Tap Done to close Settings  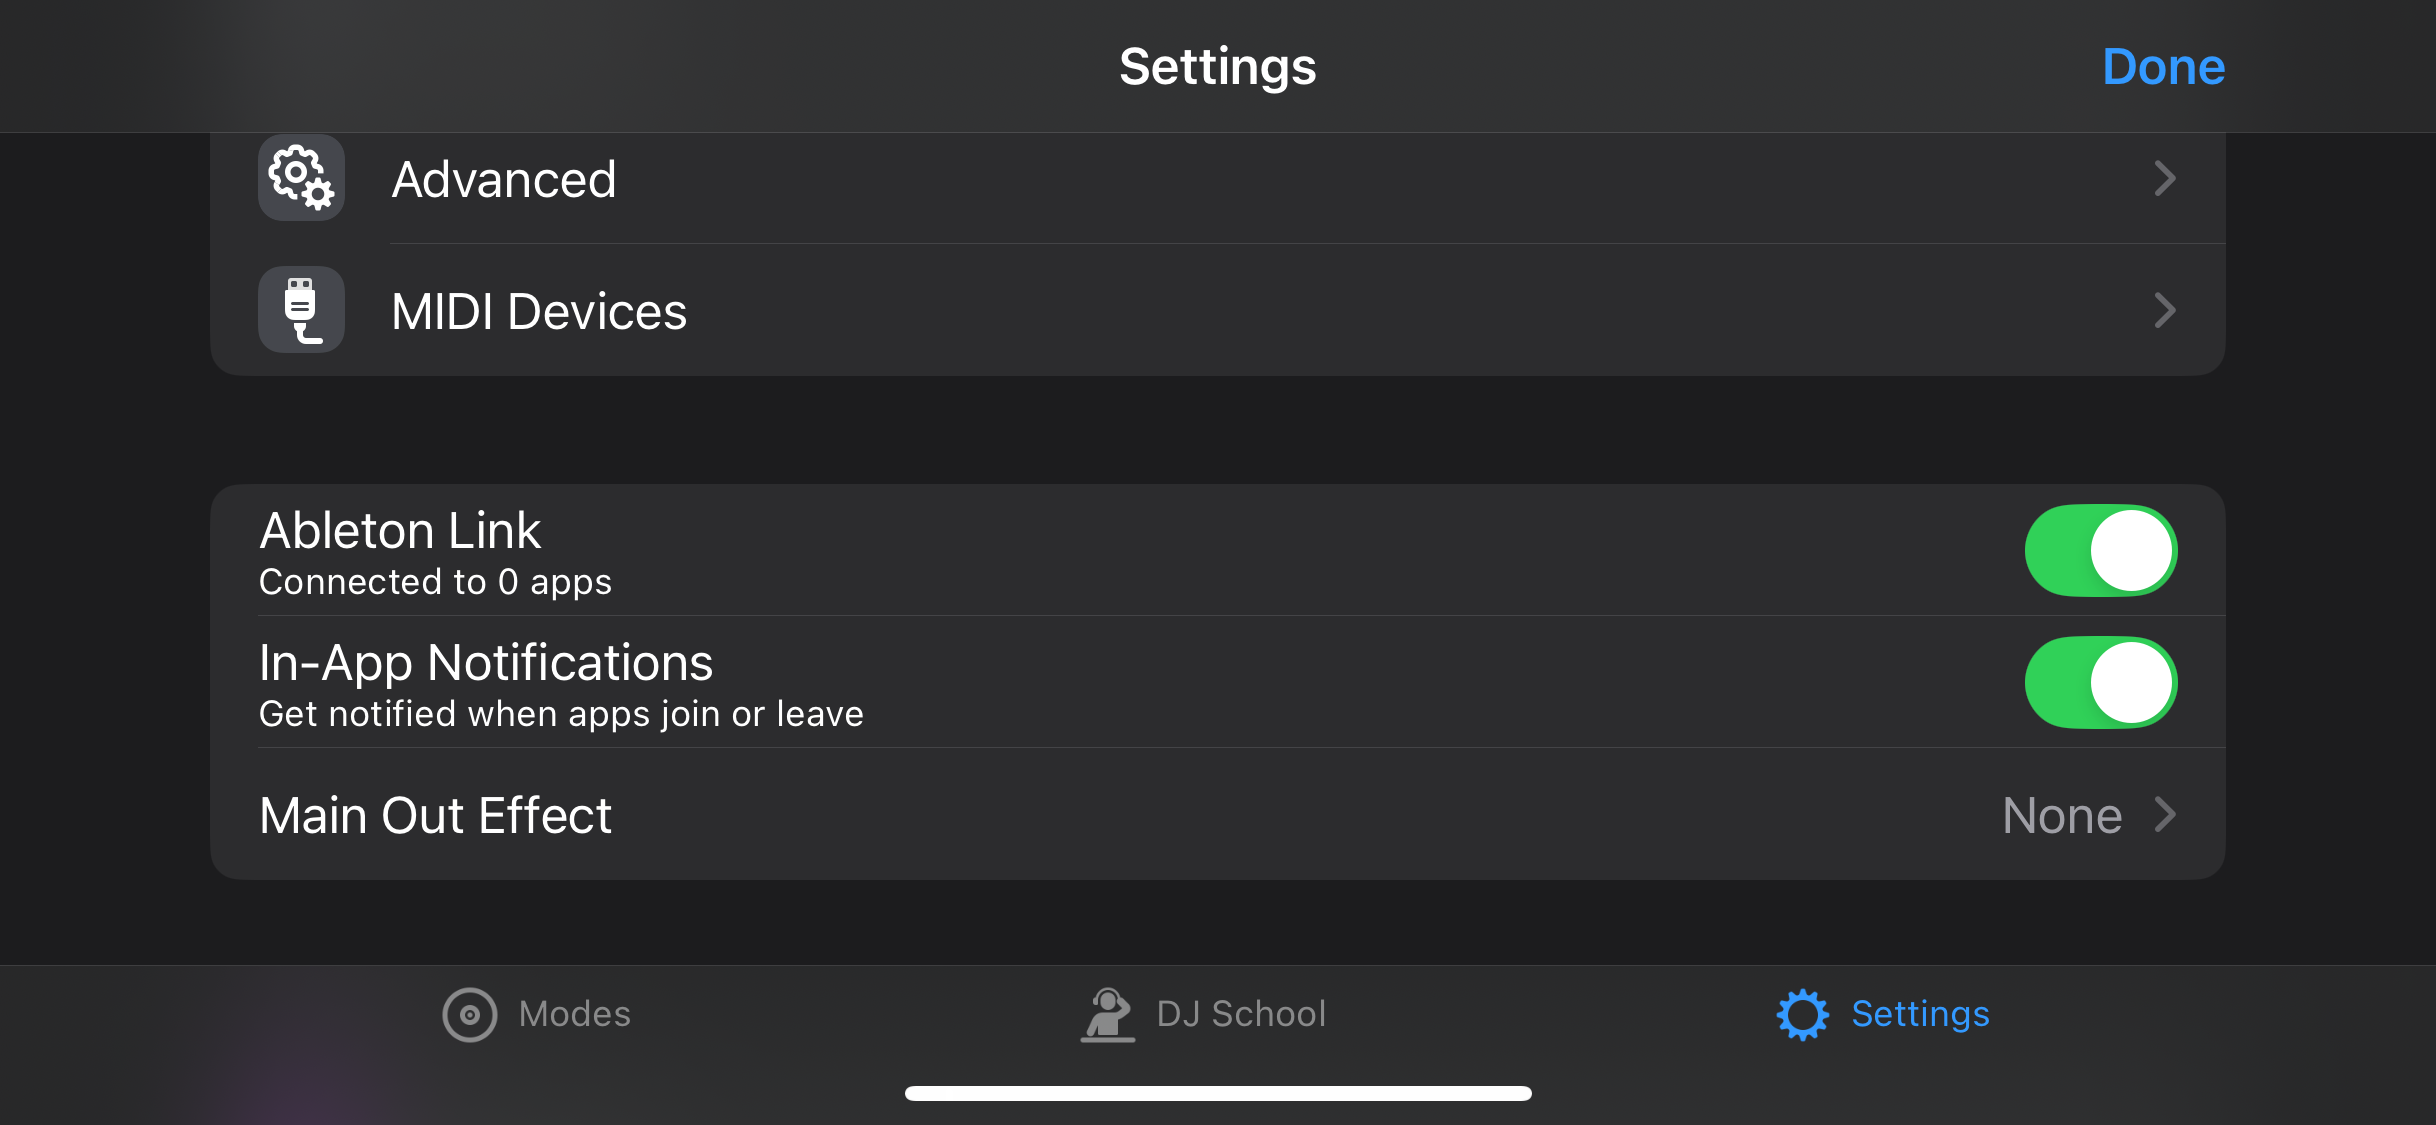(x=2163, y=66)
